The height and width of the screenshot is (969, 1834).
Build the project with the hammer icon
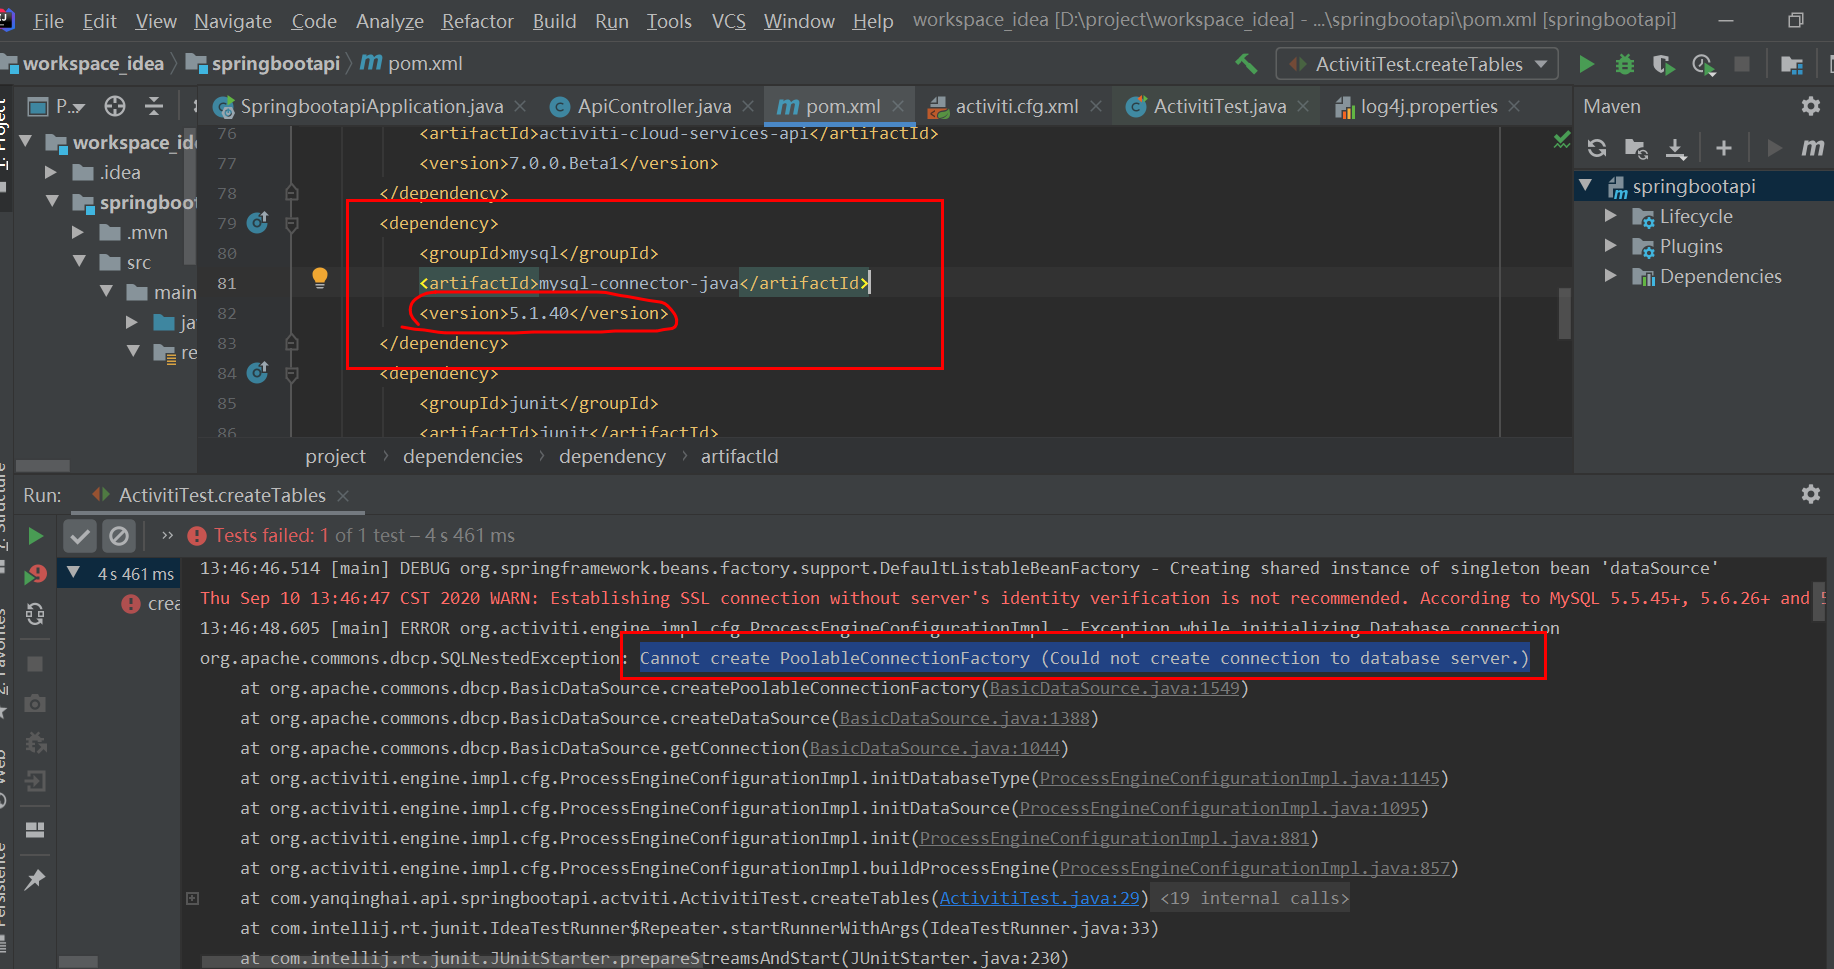1246,63
